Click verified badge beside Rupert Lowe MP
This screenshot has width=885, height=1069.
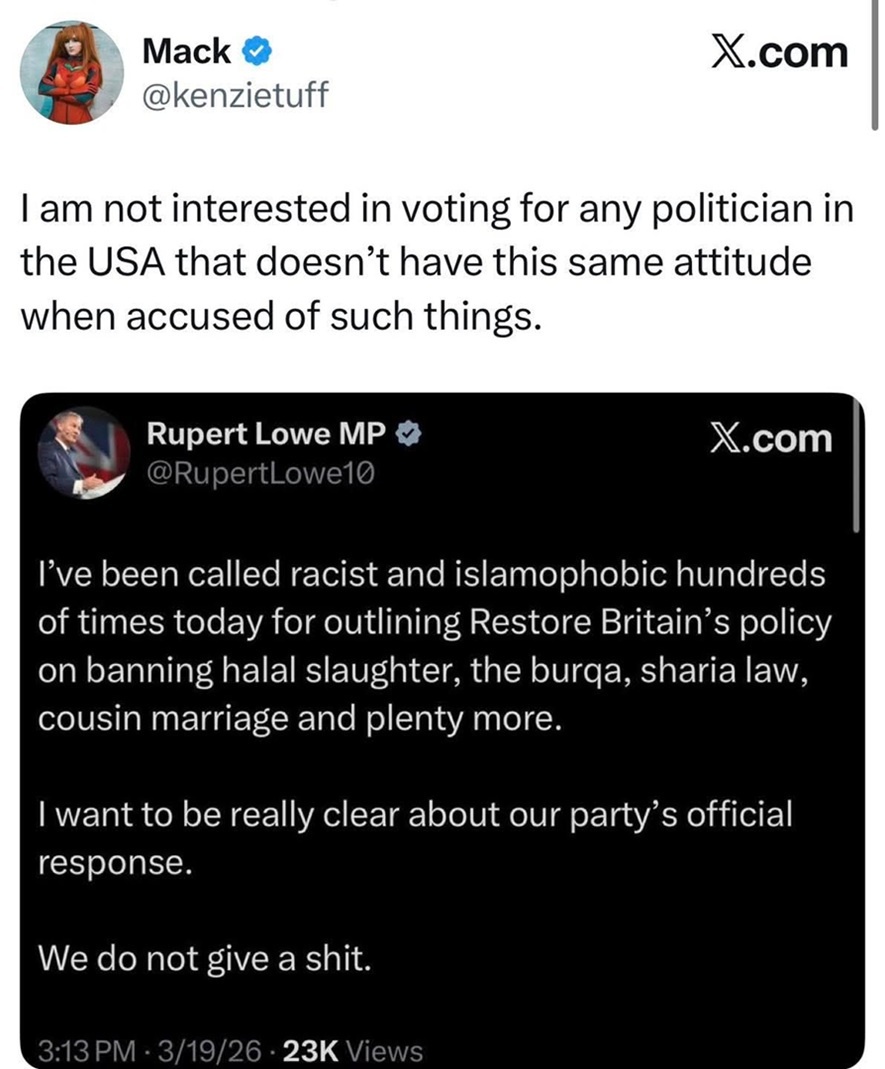point(410,433)
